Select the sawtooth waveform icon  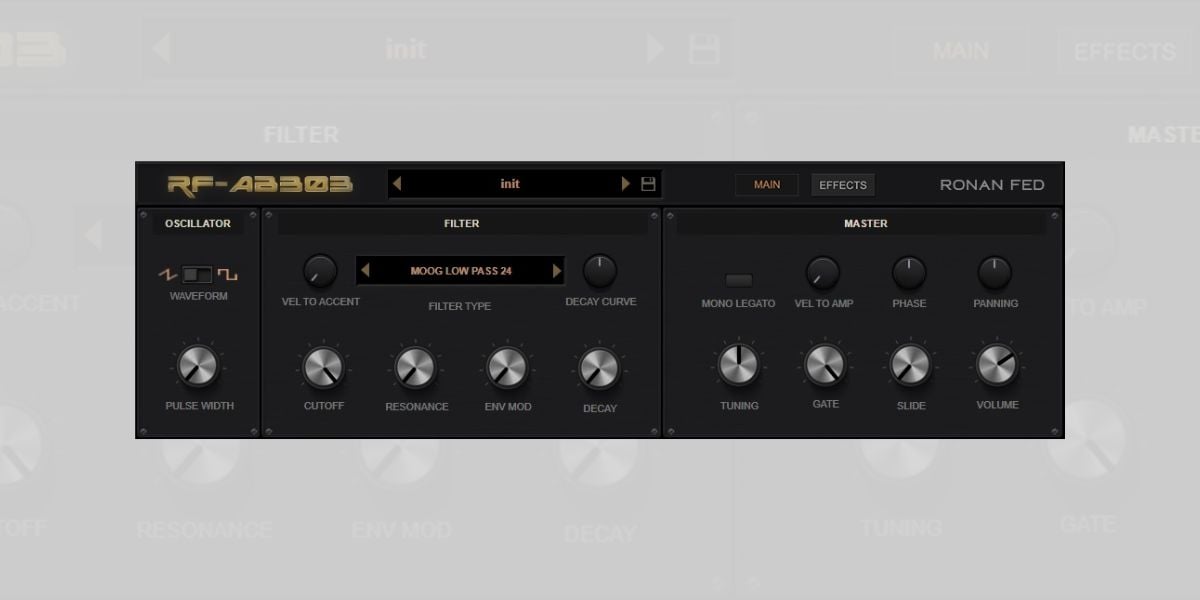(x=168, y=273)
